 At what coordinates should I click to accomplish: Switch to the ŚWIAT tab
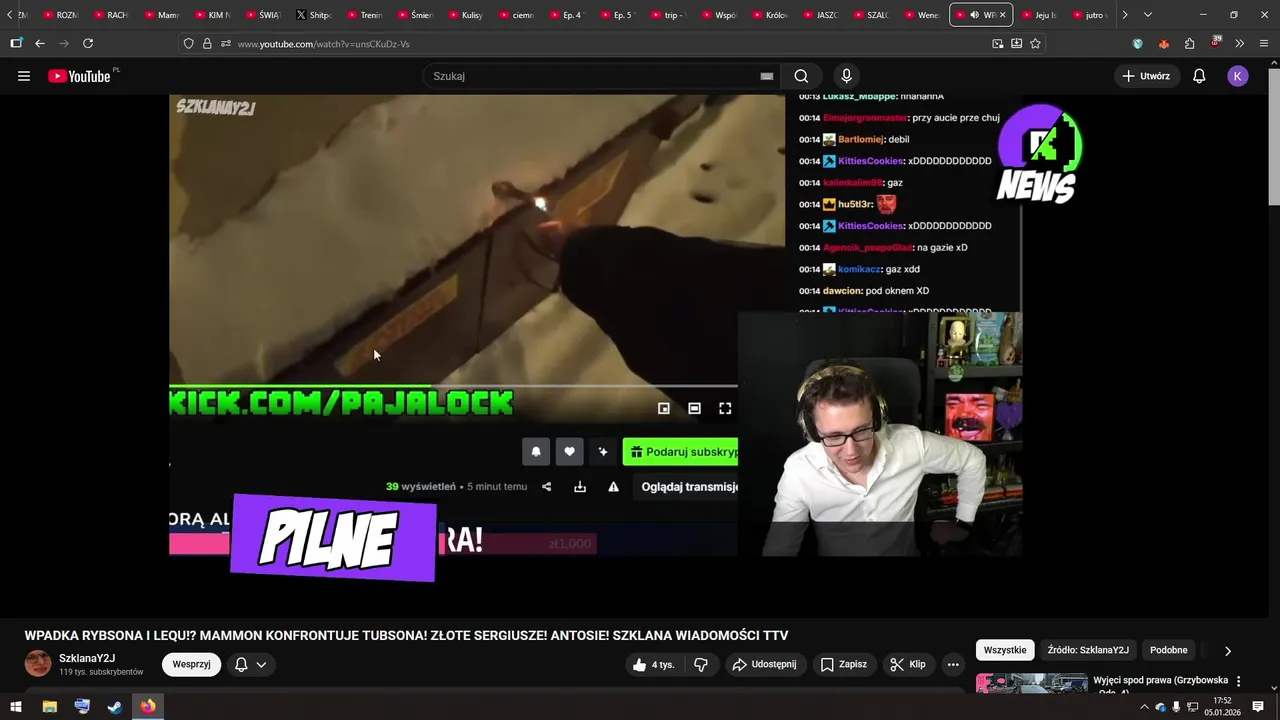click(x=262, y=15)
